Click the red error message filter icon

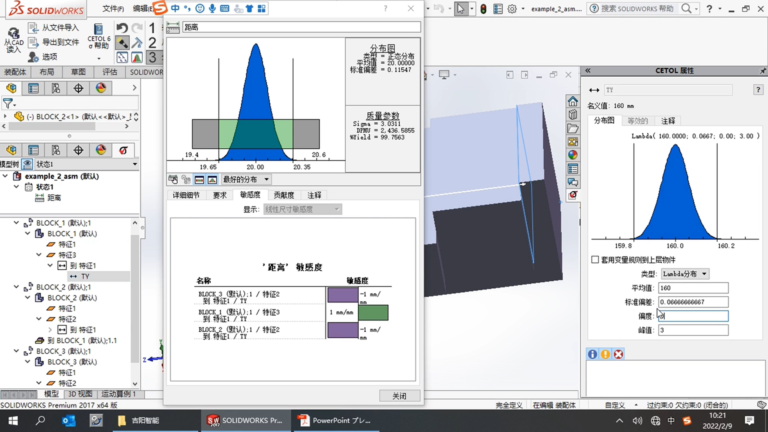point(619,354)
